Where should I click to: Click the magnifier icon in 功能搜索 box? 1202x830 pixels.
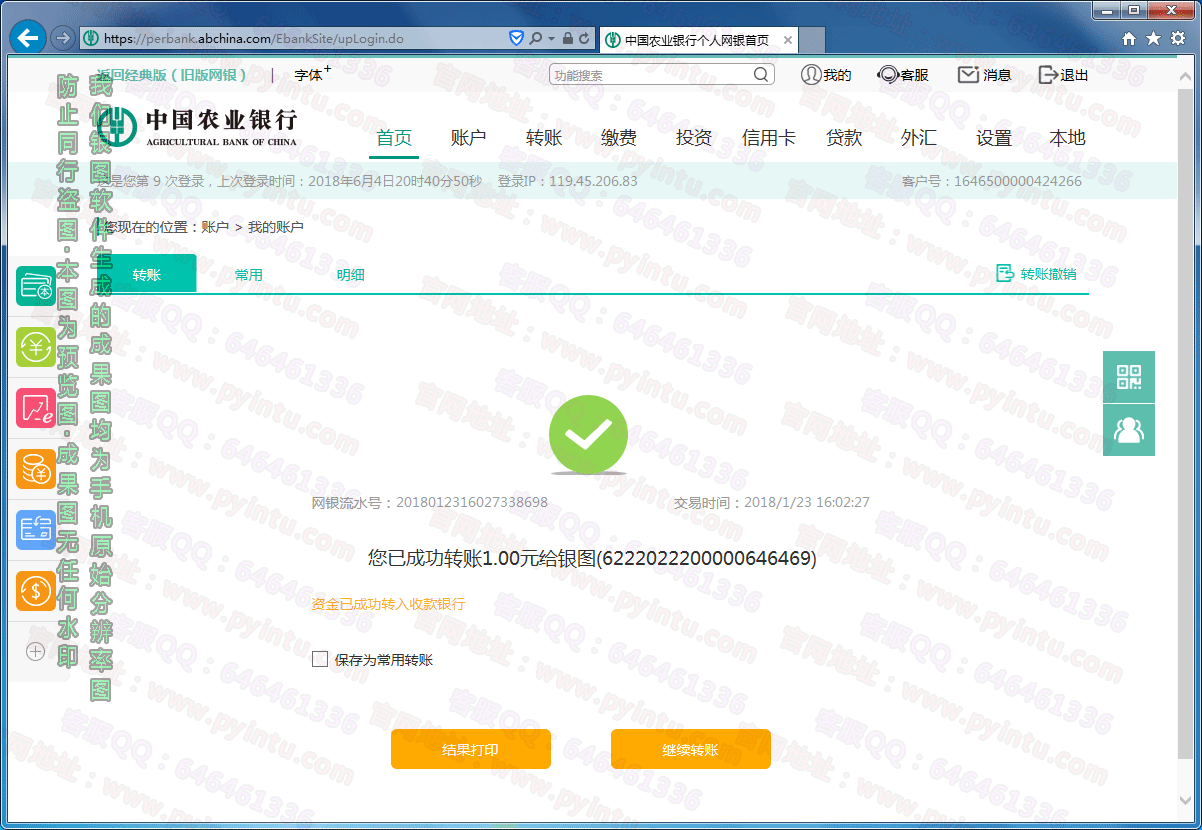coord(761,75)
